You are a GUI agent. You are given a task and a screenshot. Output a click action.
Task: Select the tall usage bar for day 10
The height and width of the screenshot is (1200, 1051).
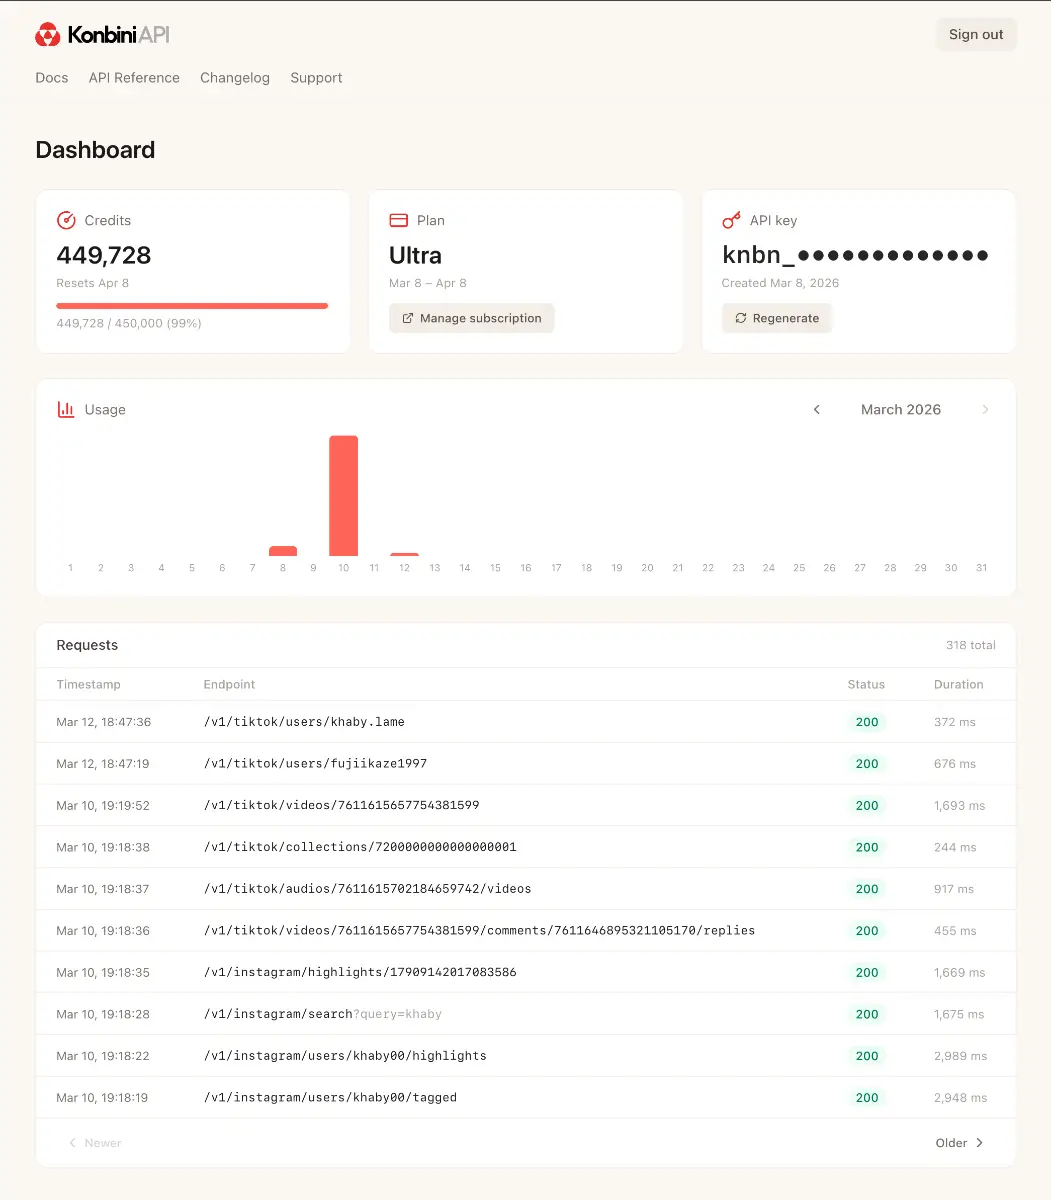[x=344, y=496]
